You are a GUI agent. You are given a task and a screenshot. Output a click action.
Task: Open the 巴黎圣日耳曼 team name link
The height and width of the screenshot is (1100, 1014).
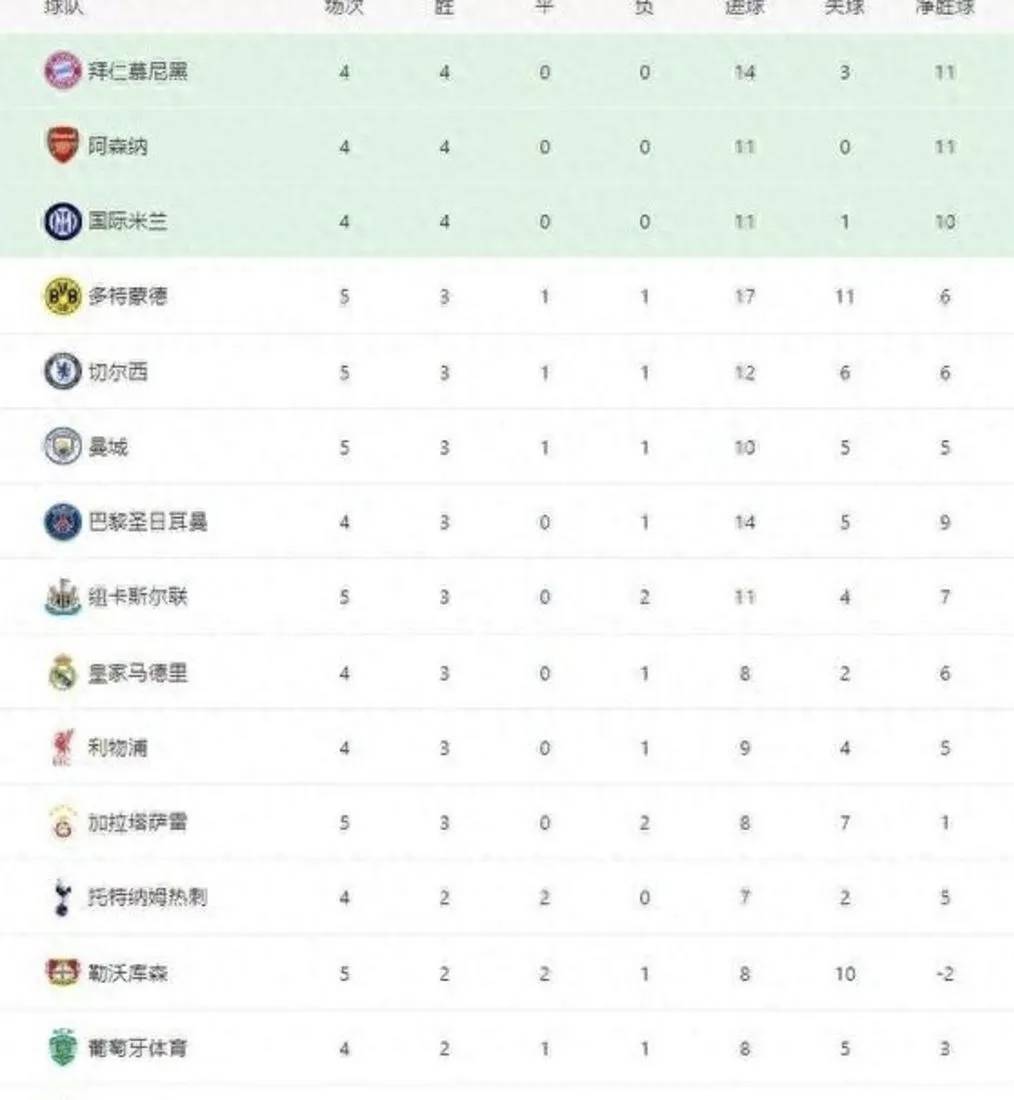148,522
